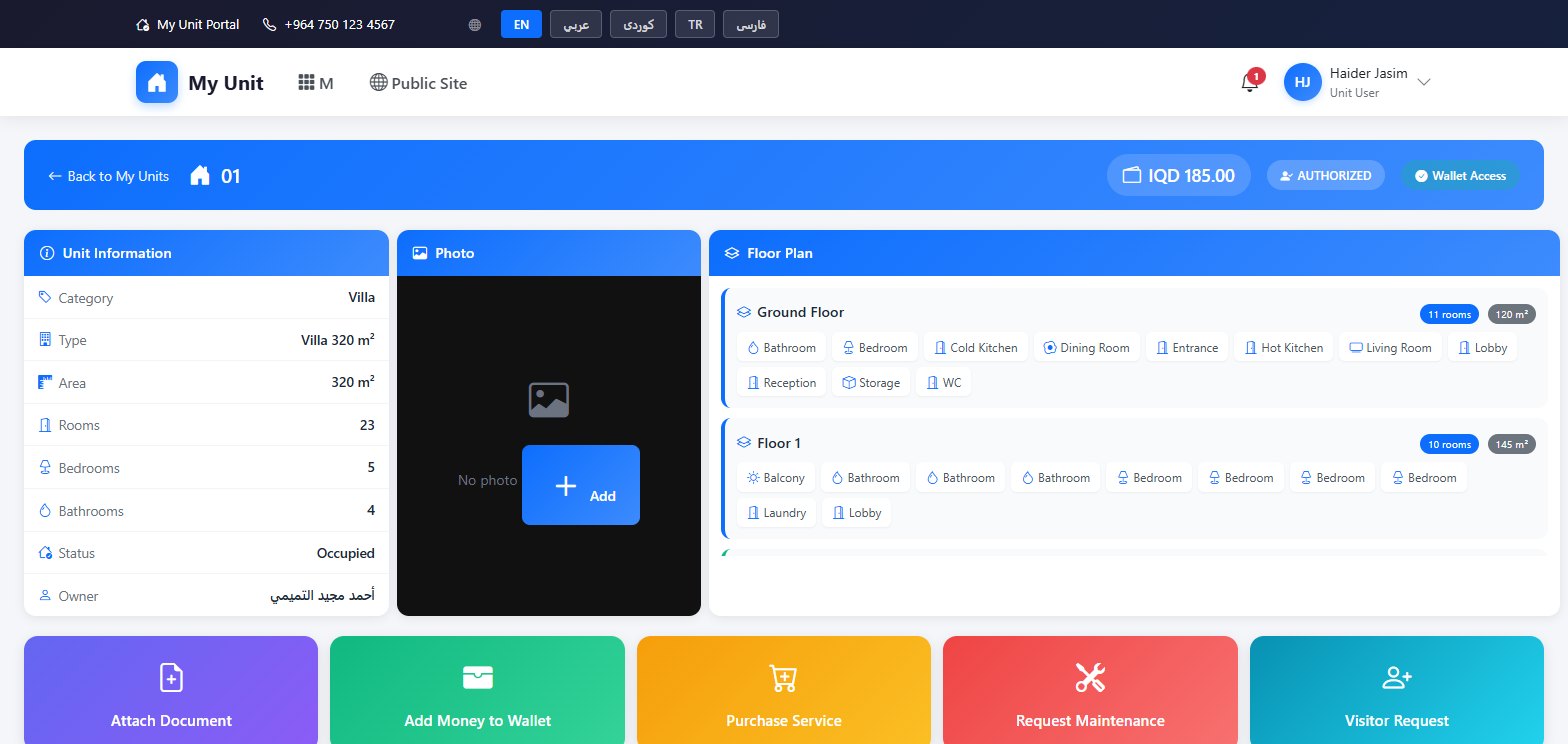The image size is (1568, 744).
Task: Click the Attach Document file icon
Action: point(171,677)
